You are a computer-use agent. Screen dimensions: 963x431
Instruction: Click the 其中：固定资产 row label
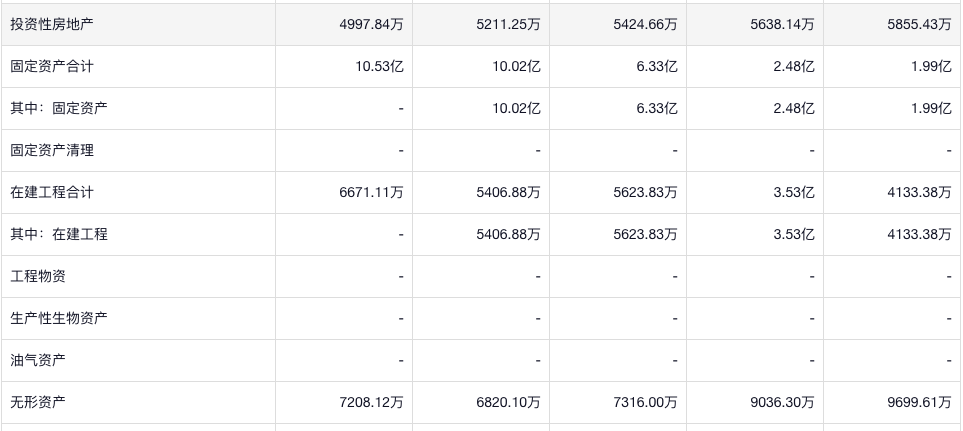click(x=58, y=109)
